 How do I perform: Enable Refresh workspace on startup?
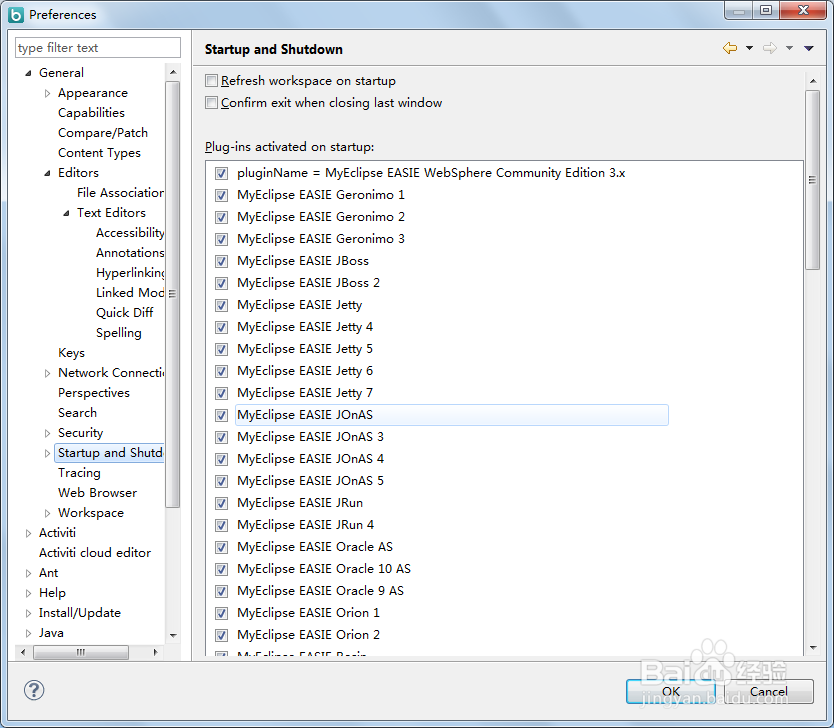pos(211,81)
